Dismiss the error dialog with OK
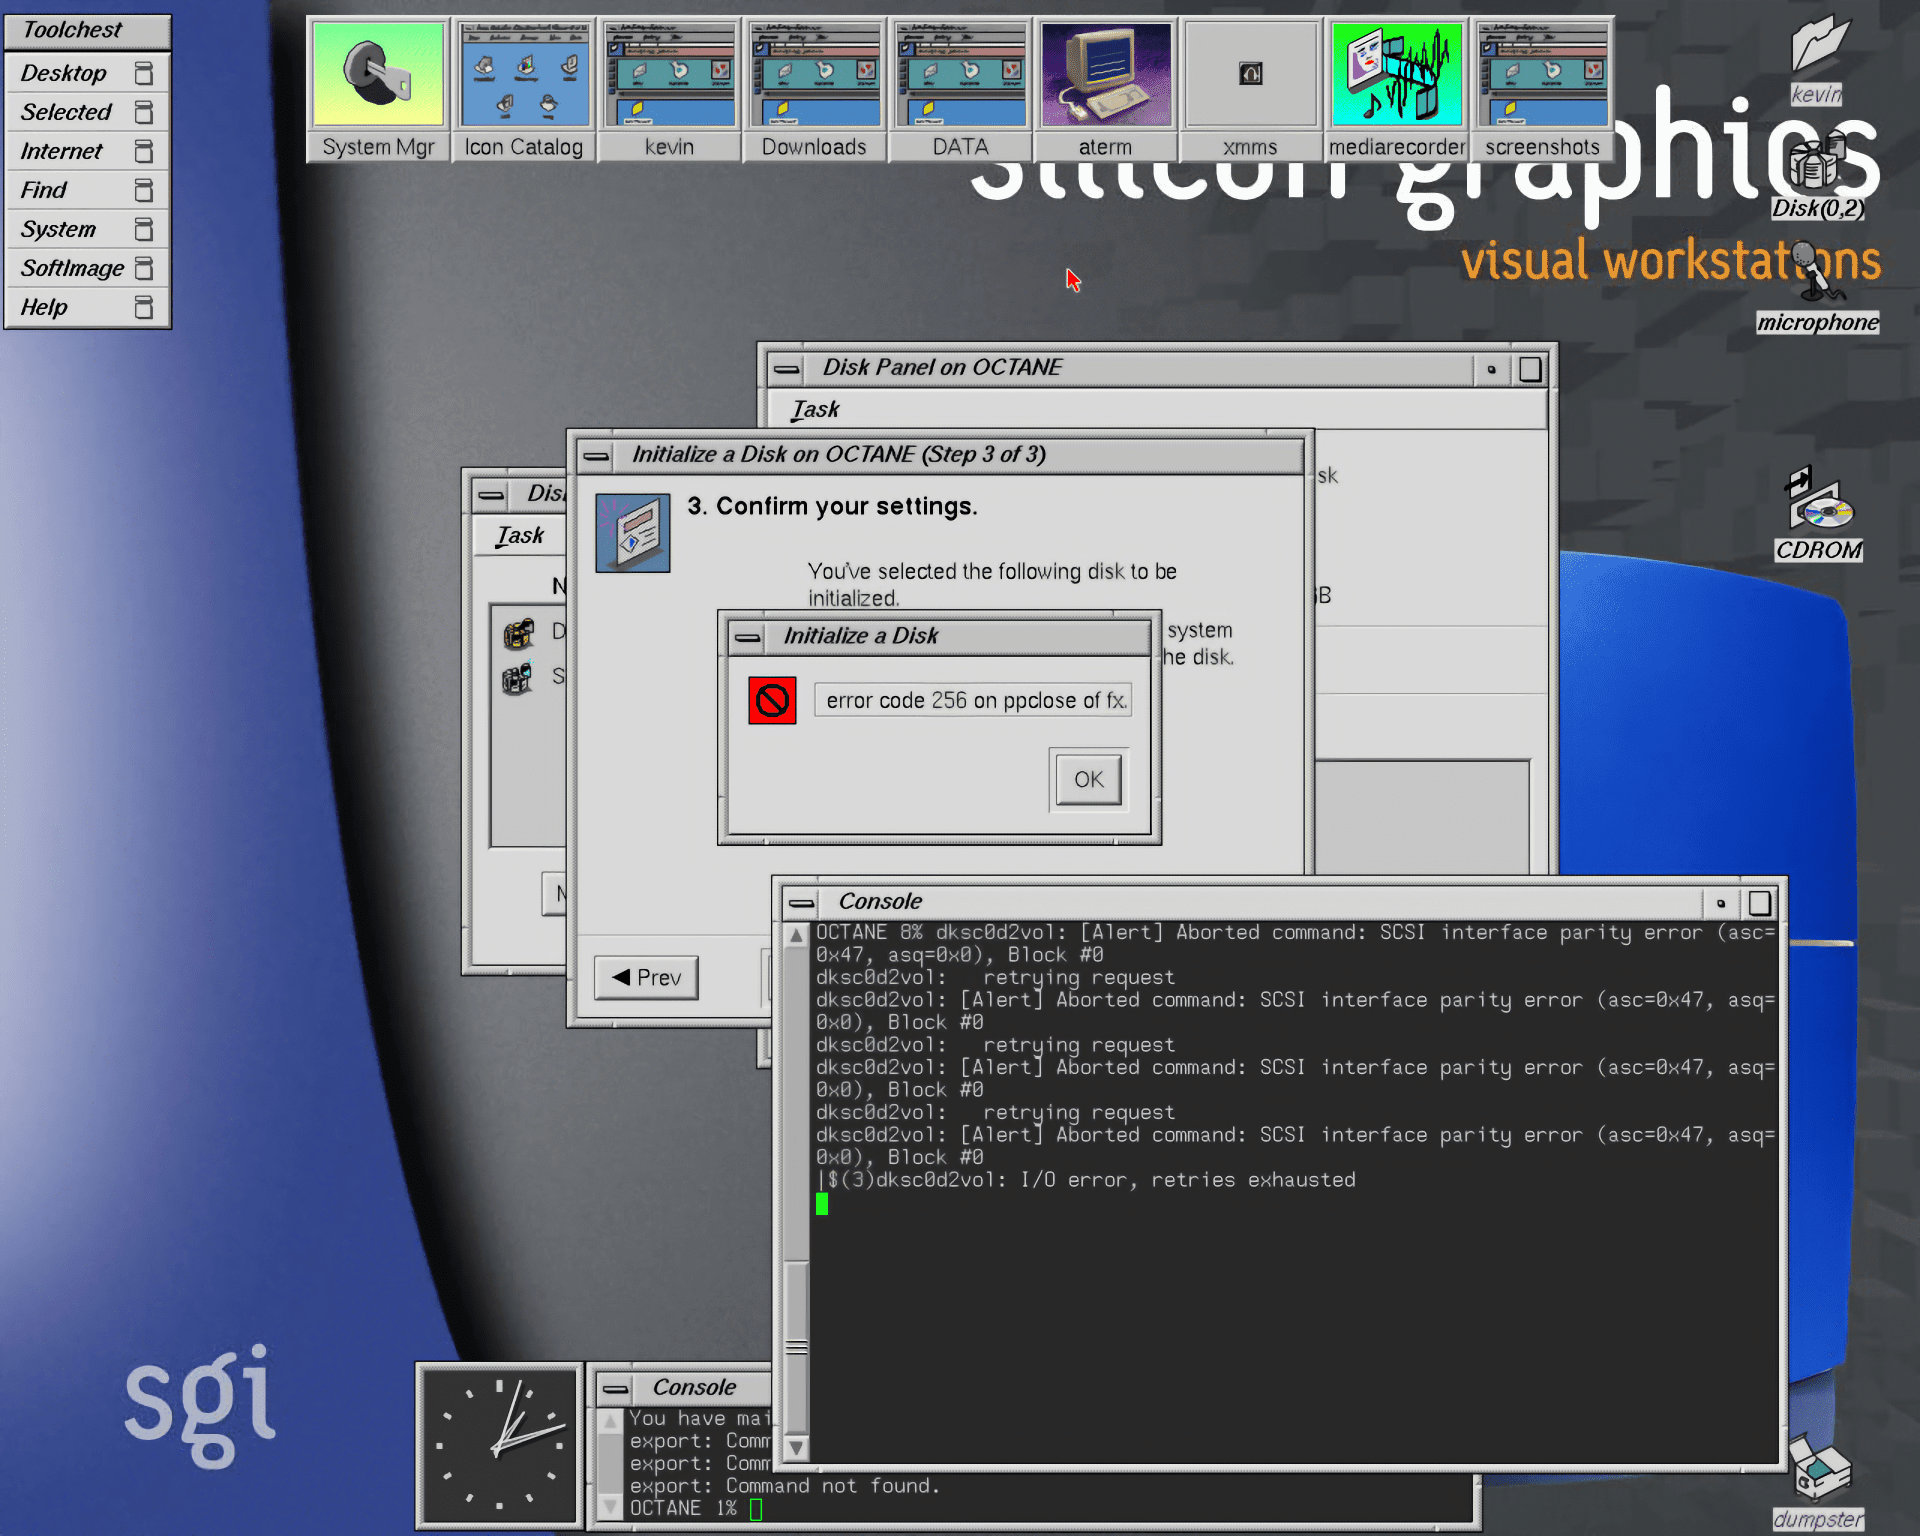Image resolution: width=1920 pixels, height=1536 pixels. [1089, 779]
